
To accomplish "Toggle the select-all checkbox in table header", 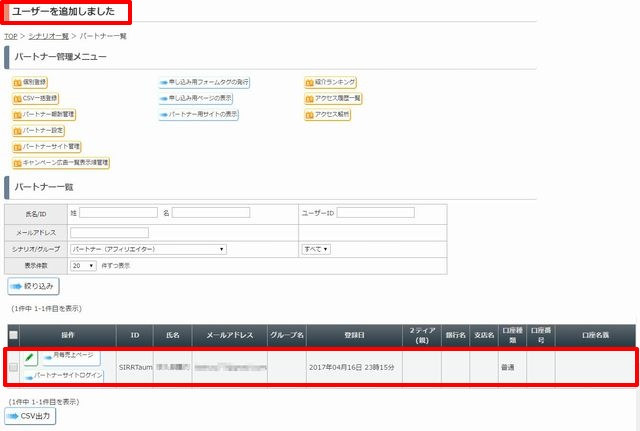I will click(x=13, y=335).
